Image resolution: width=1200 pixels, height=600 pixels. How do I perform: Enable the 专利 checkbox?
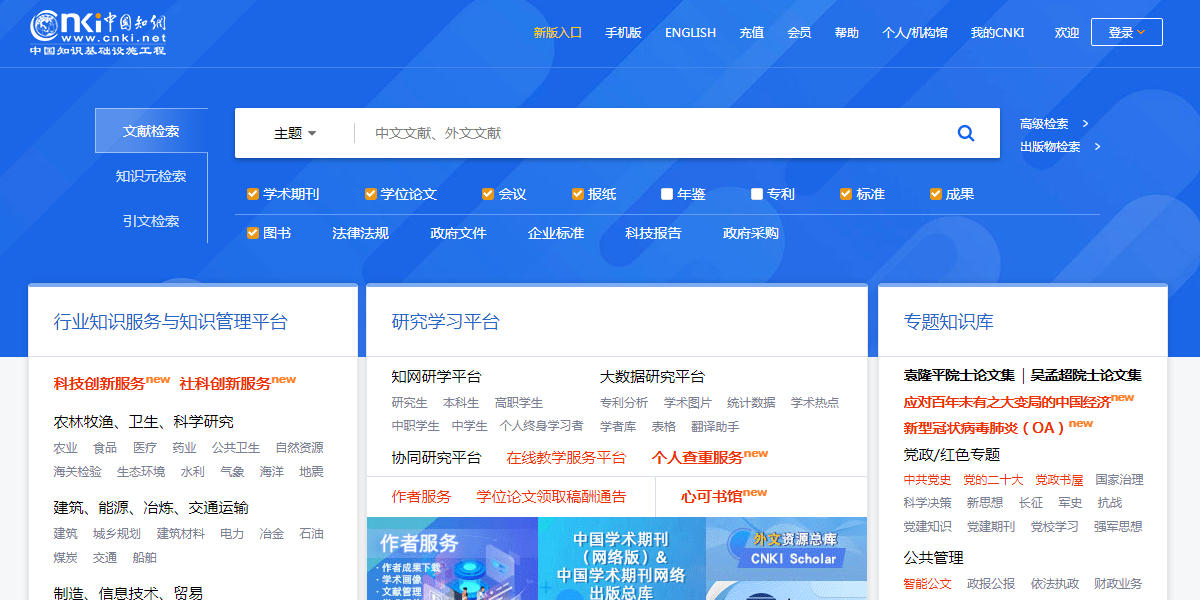757,194
